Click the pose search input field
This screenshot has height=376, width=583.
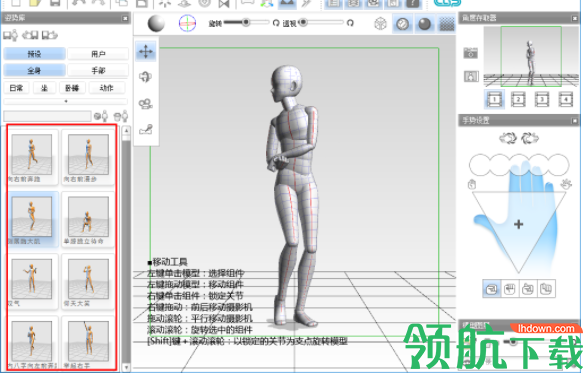point(47,116)
